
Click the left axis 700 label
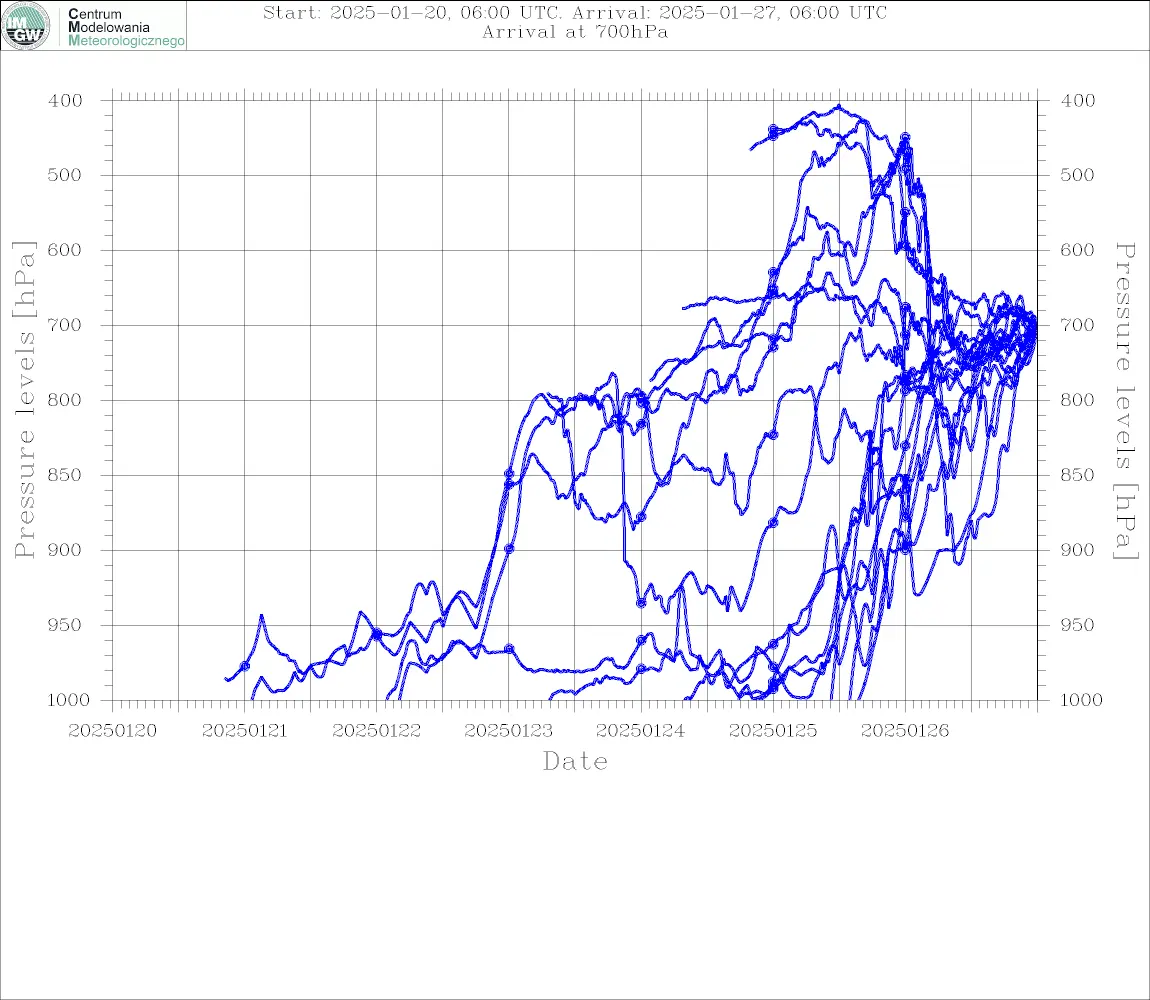(x=65, y=325)
